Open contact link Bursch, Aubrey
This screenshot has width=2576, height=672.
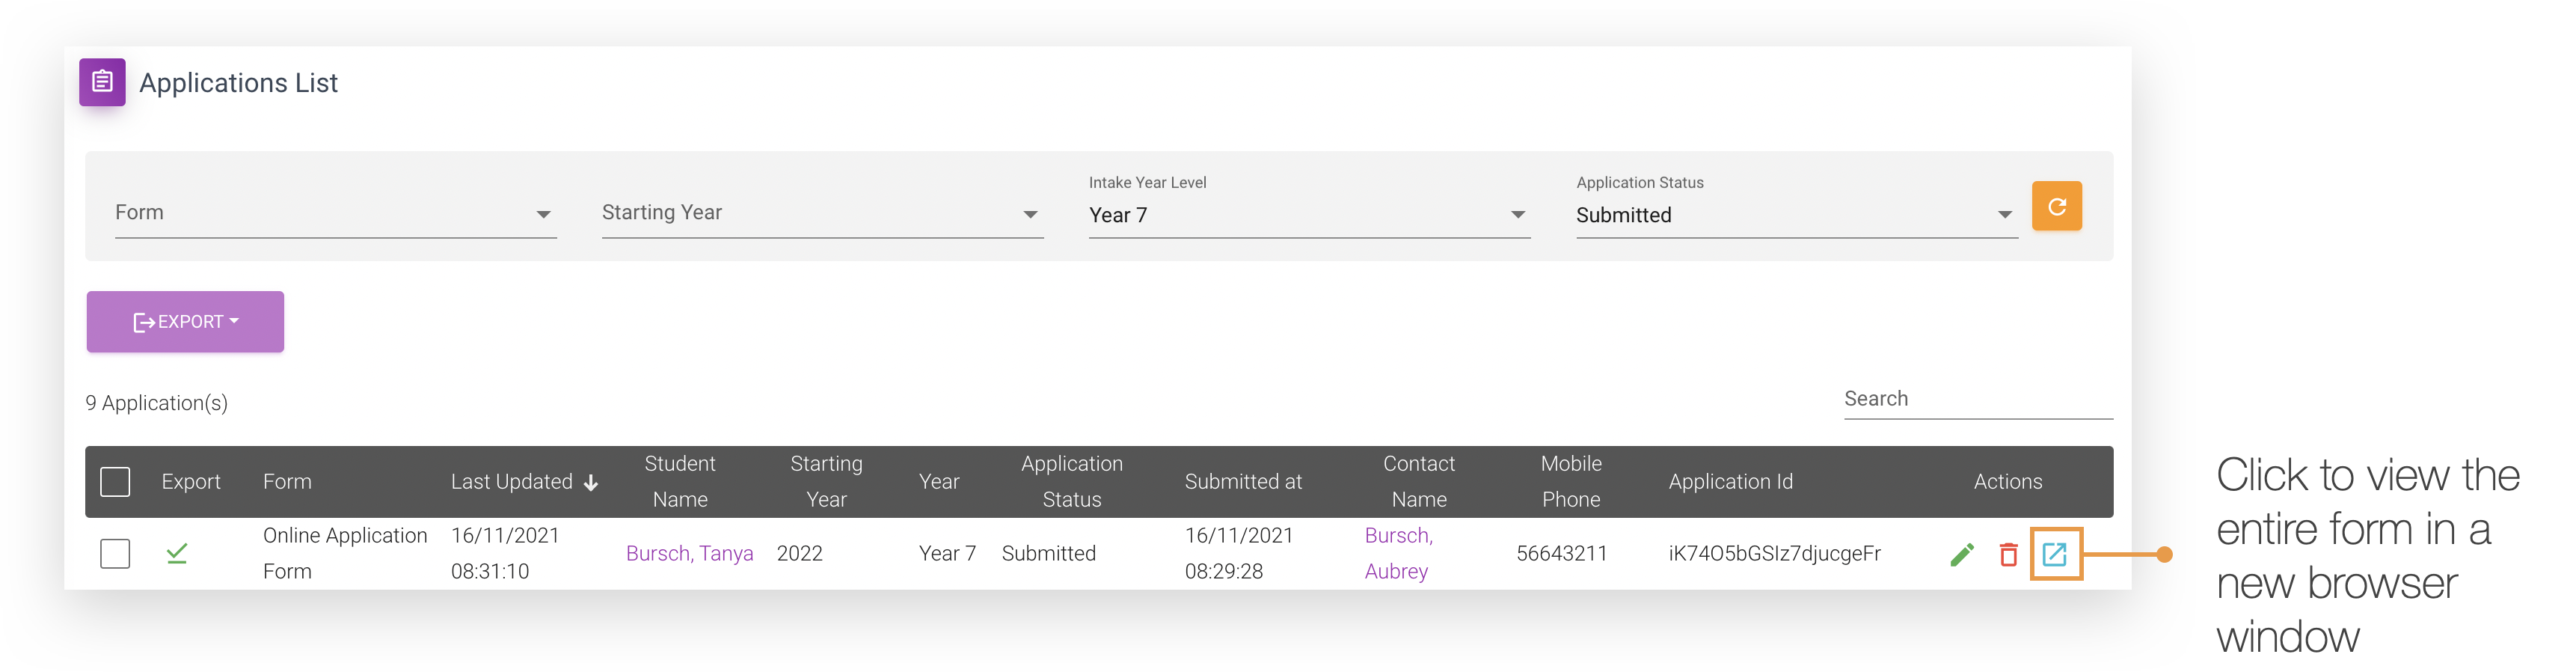[x=1398, y=553]
